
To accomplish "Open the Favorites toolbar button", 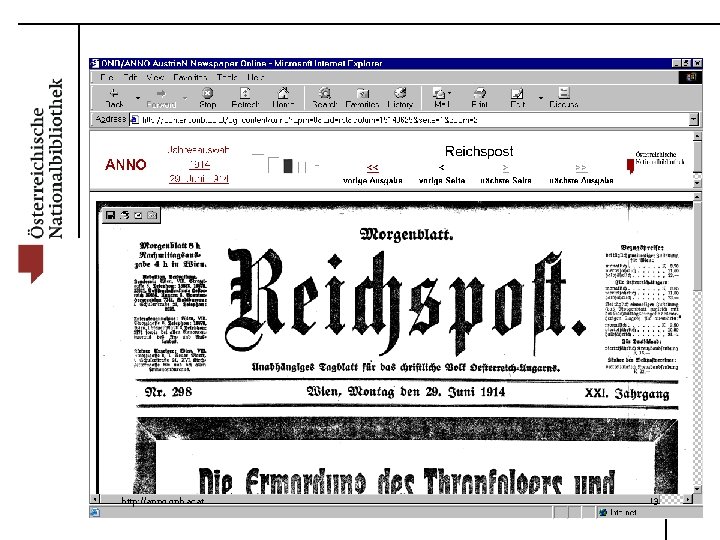I will 362,98.
